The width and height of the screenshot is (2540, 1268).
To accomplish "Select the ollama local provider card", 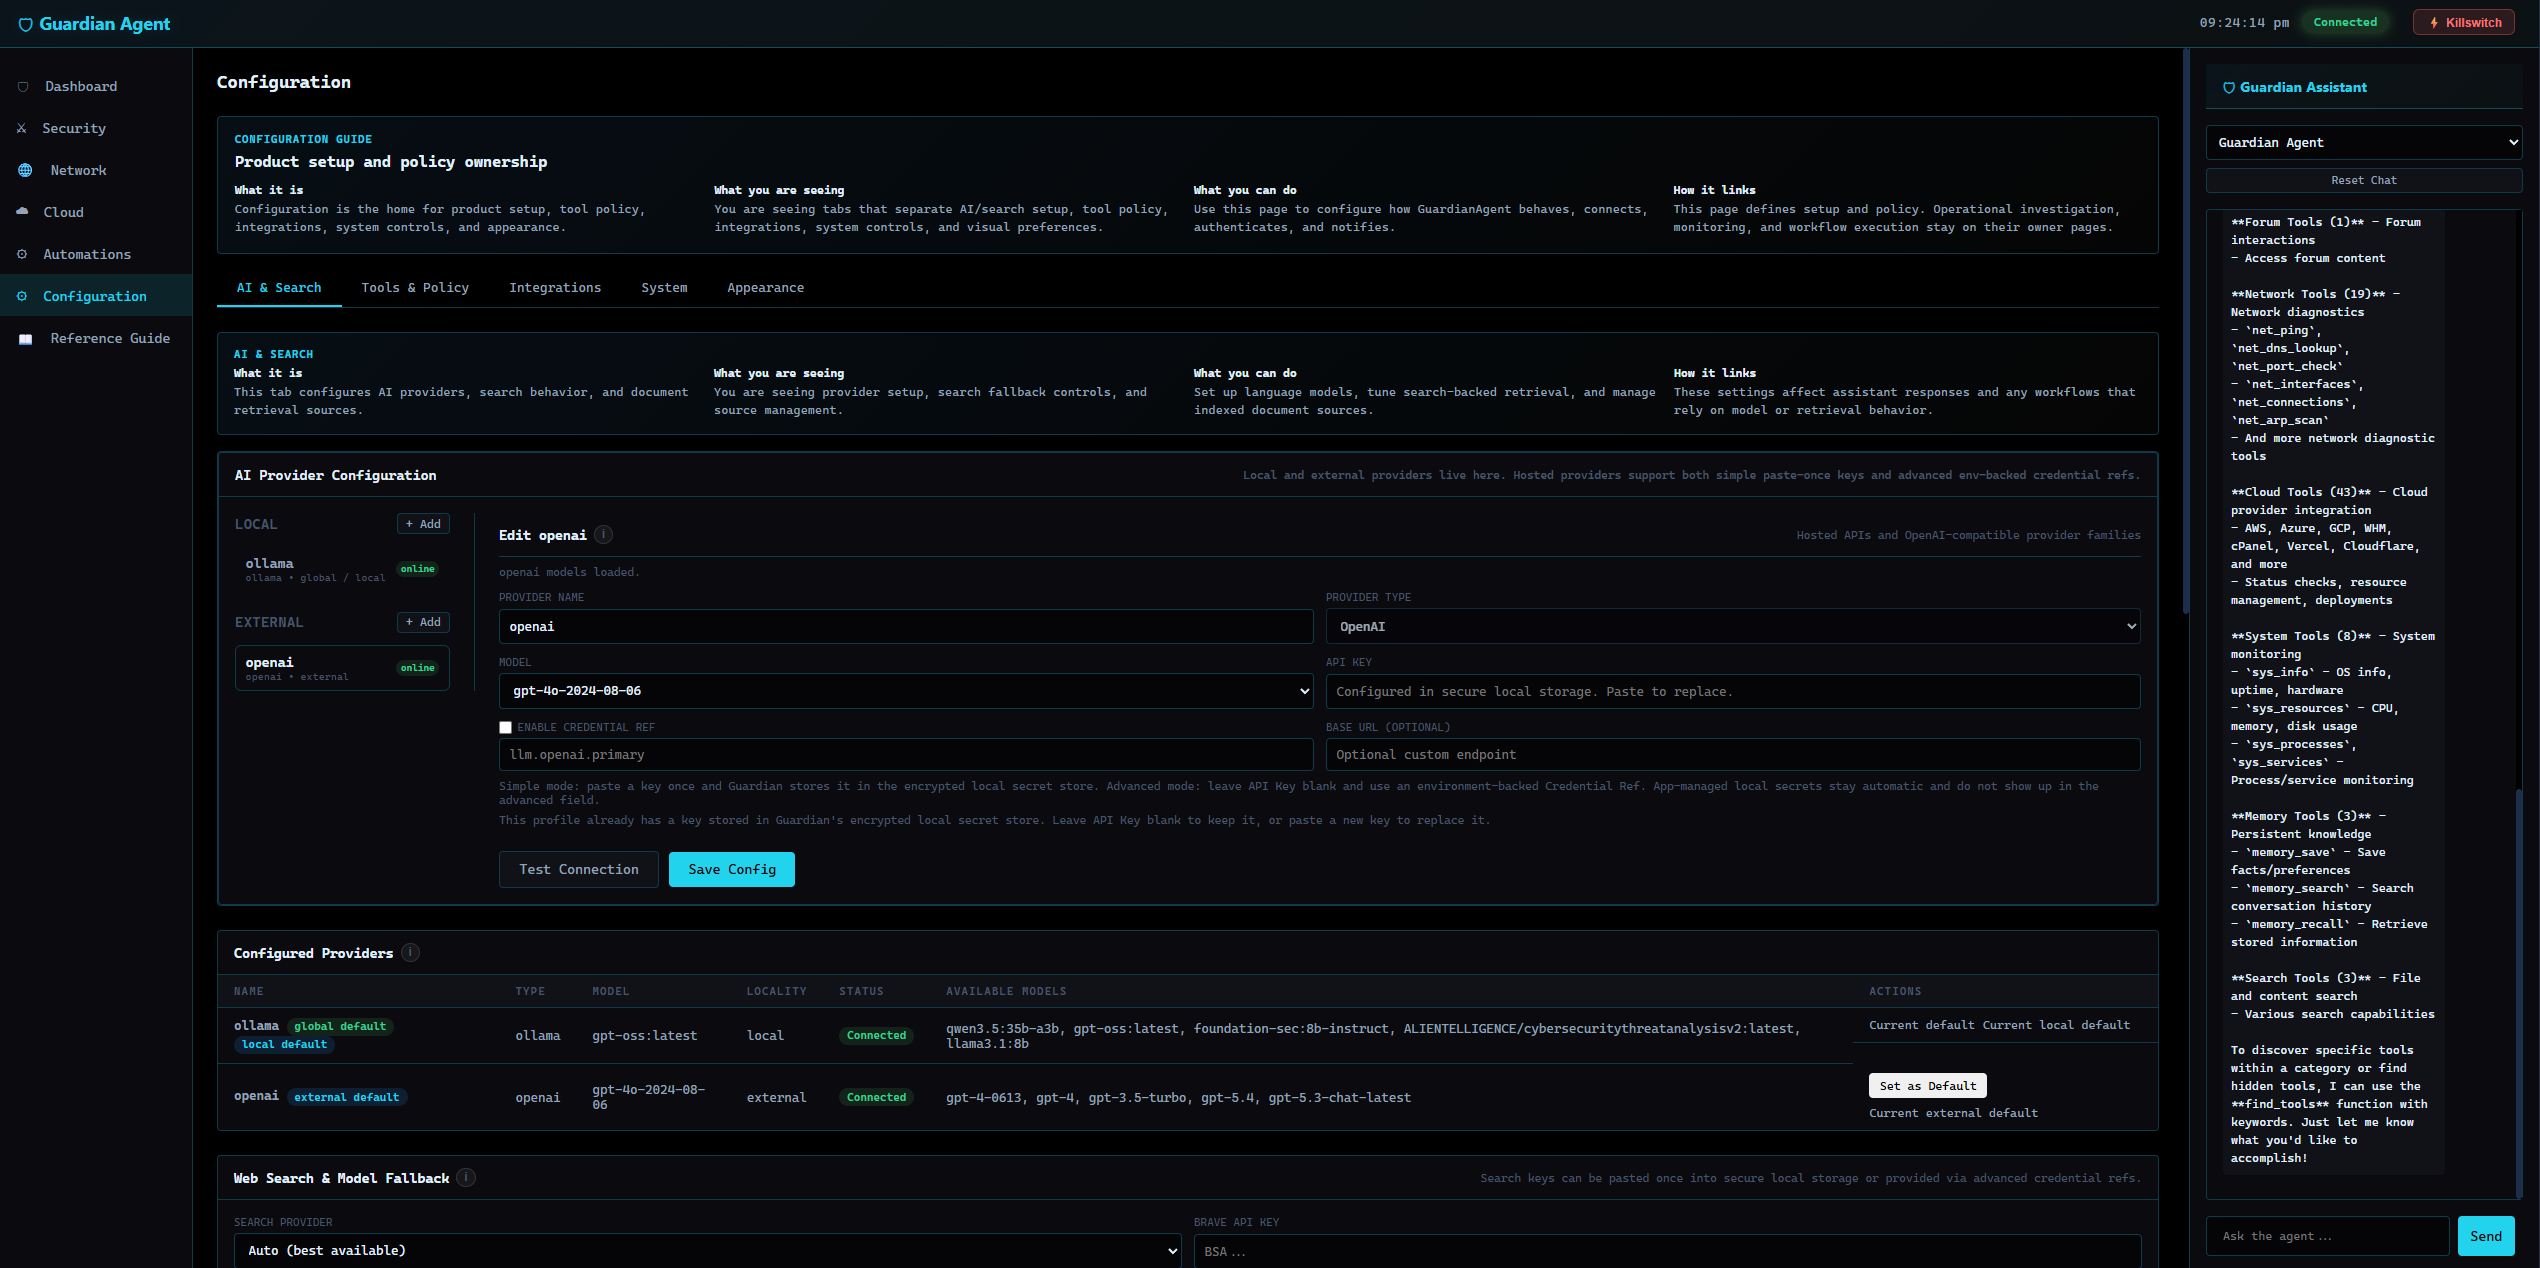I will (x=342, y=570).
